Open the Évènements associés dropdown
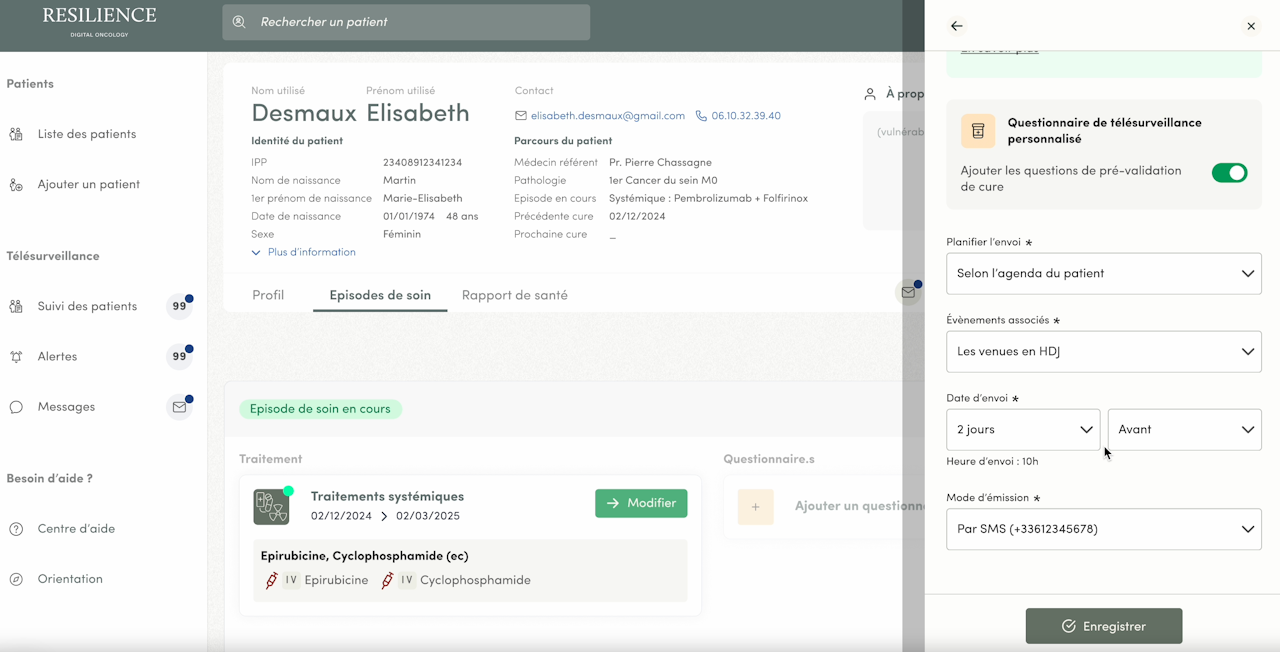The image size is (1280, 652). click(1103, 352)
